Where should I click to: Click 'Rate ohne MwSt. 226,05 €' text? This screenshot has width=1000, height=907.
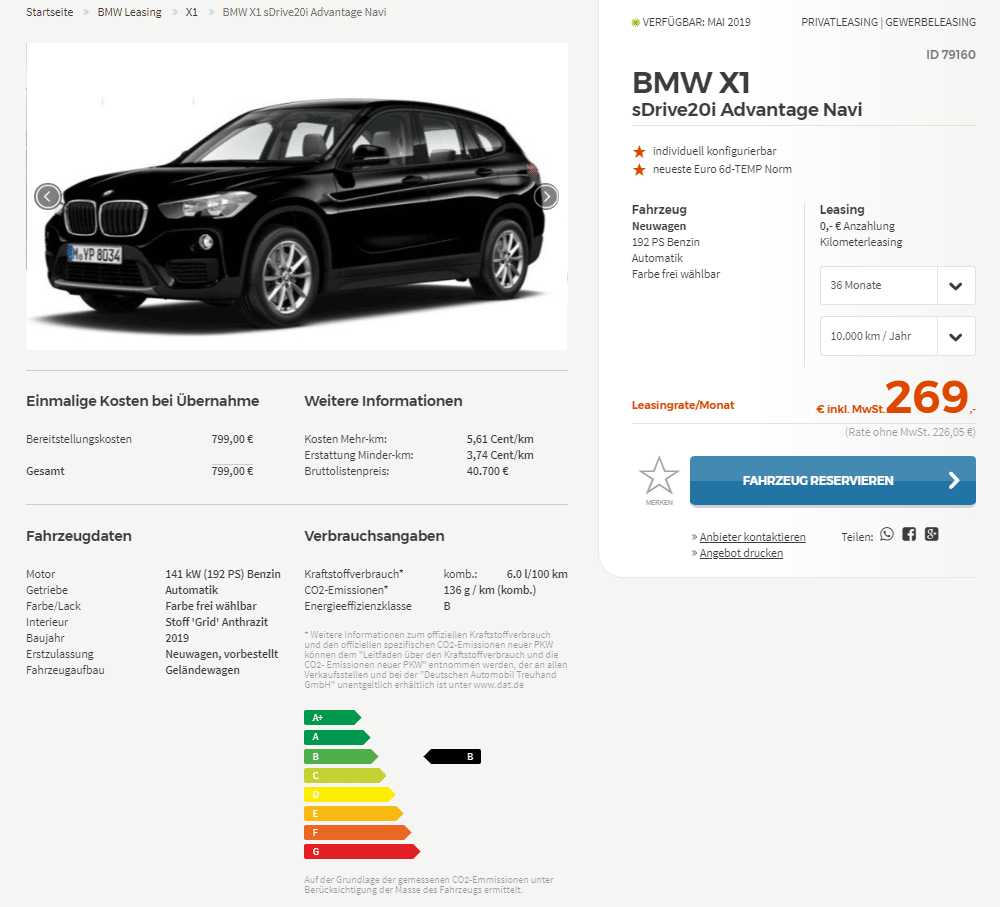click(910, 432)
